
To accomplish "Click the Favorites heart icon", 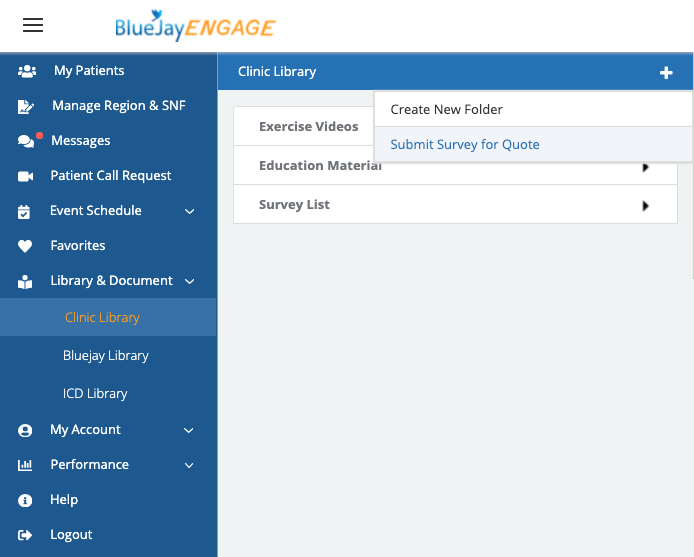I will 25,246.
